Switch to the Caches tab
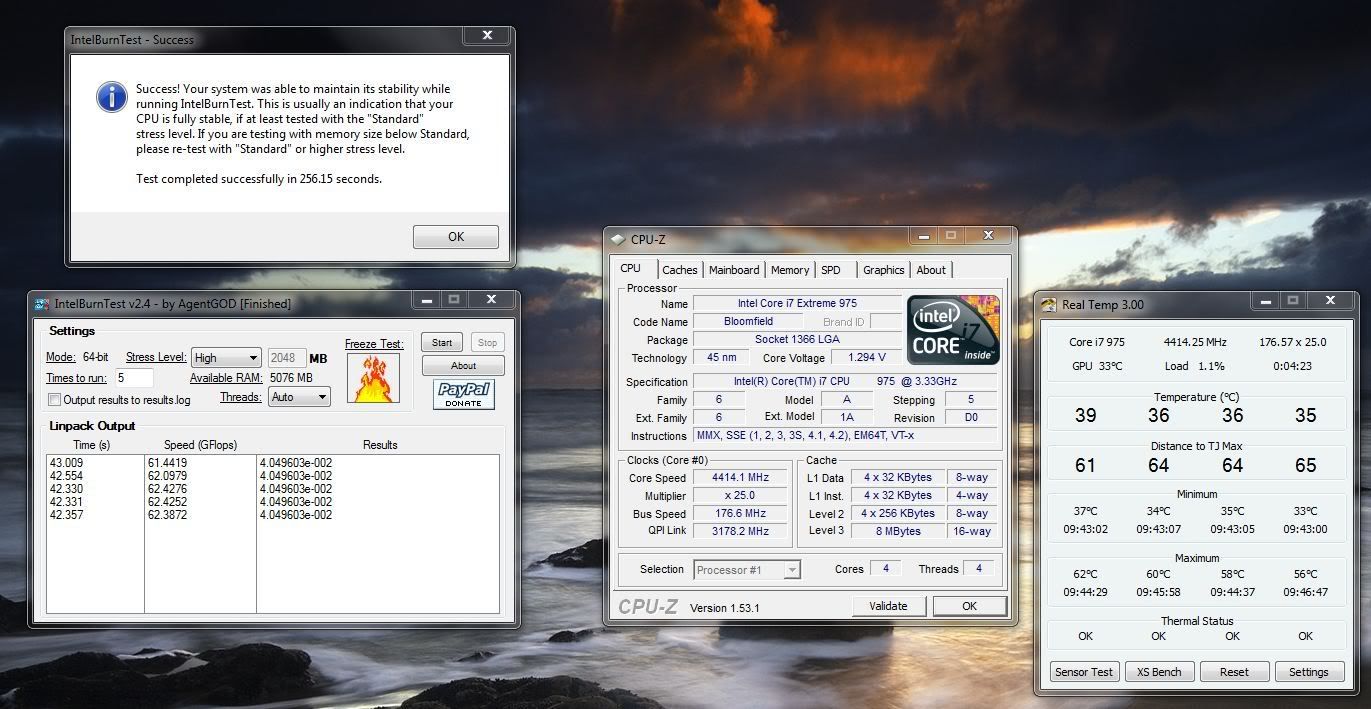Viewport: 1371px width, 709px height. (680, 270)
